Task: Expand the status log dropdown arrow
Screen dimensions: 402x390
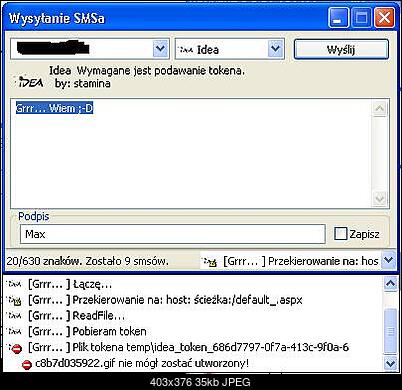Action: tap(388, 260)
